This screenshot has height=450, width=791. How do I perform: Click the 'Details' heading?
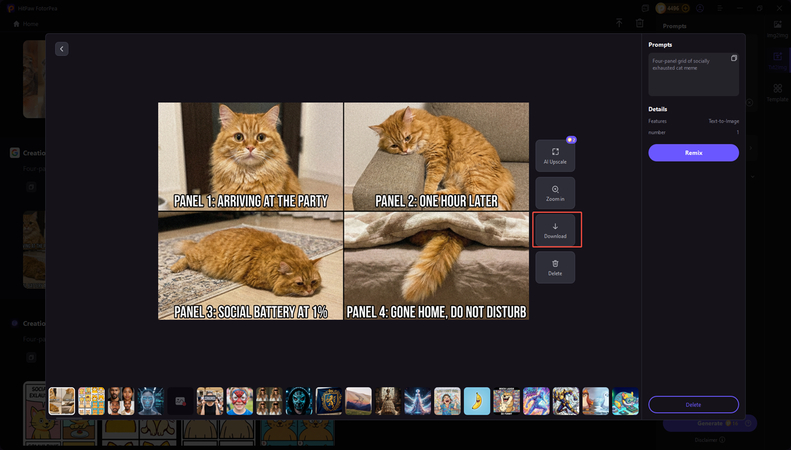tap(658, 109)
